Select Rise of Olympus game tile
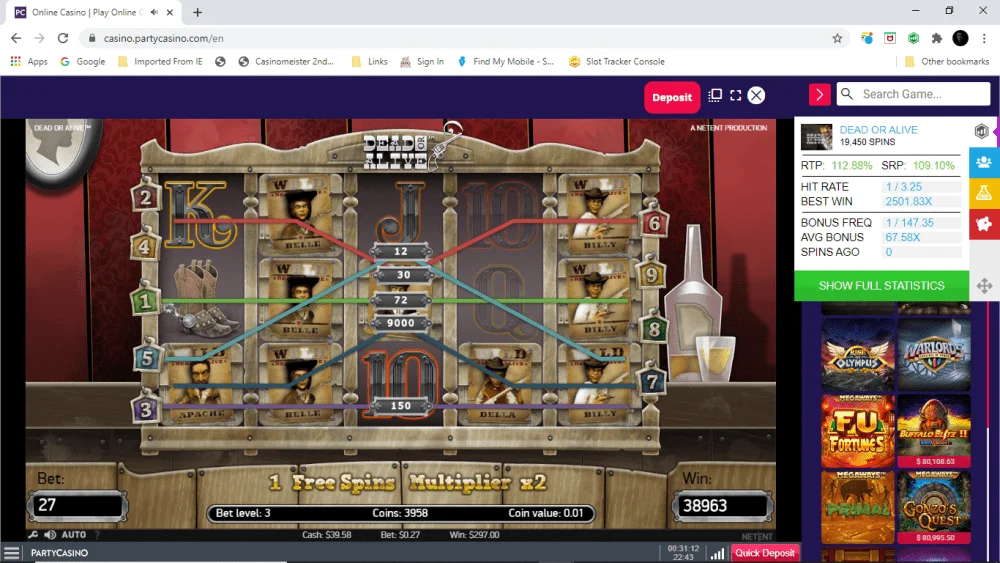Viewport: 1000px width, 563px height. pos(857,355)
